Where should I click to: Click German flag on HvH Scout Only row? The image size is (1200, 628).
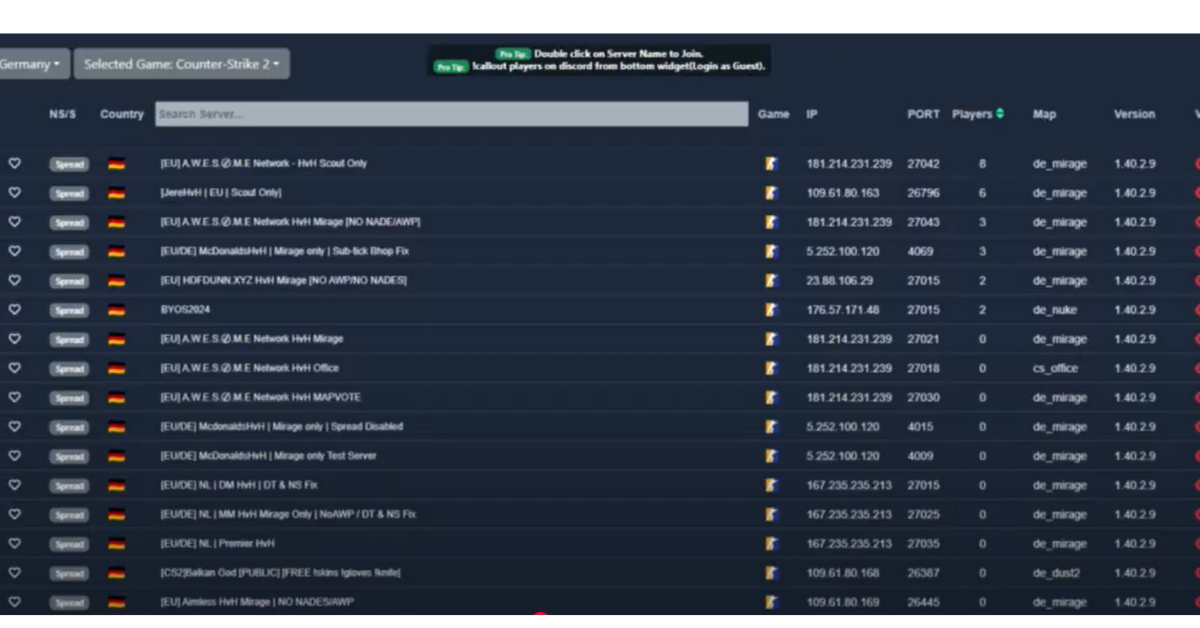point(117,164)
